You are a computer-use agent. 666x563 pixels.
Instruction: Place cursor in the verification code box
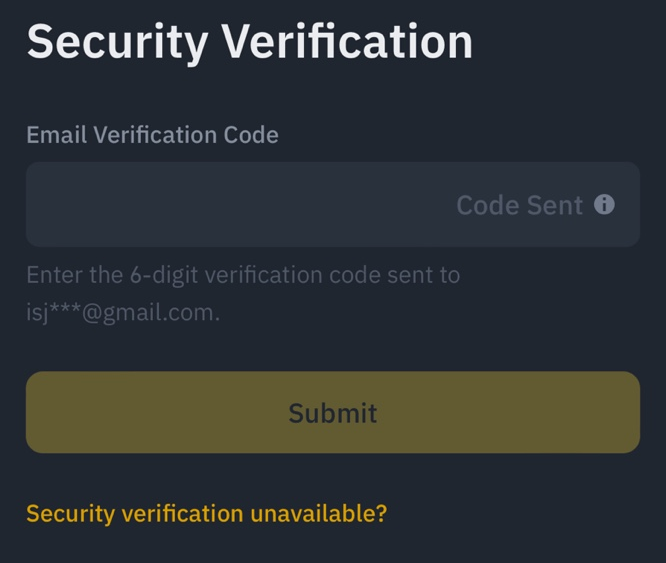coord(333,204)
